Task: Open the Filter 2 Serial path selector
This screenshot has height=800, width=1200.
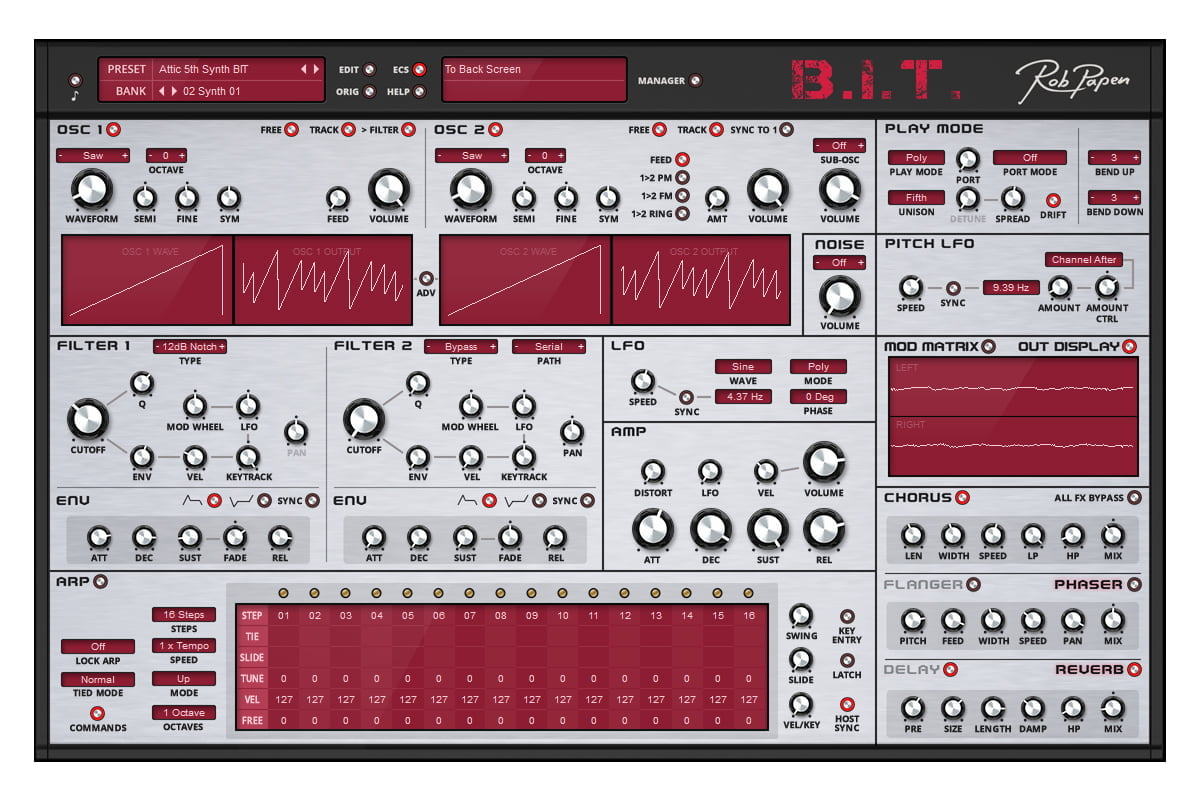Action: (x=549, y=347)
